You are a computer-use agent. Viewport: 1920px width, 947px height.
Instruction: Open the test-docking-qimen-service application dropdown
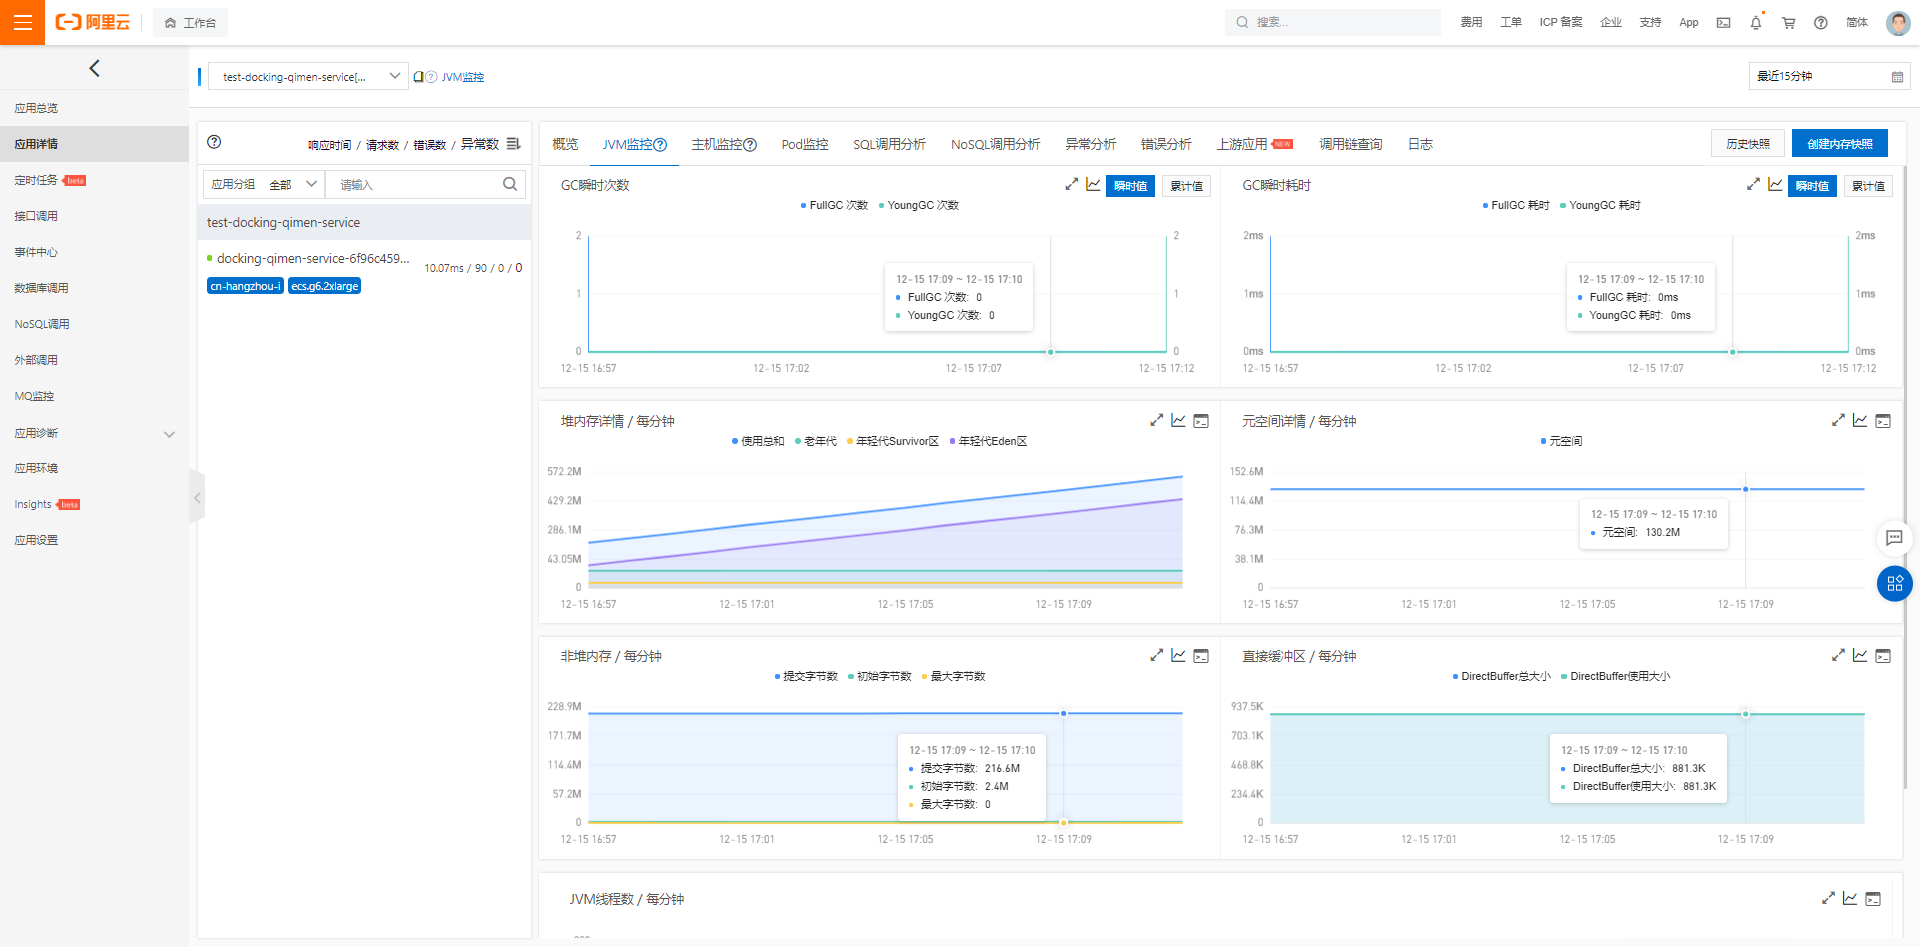(308, 77)
